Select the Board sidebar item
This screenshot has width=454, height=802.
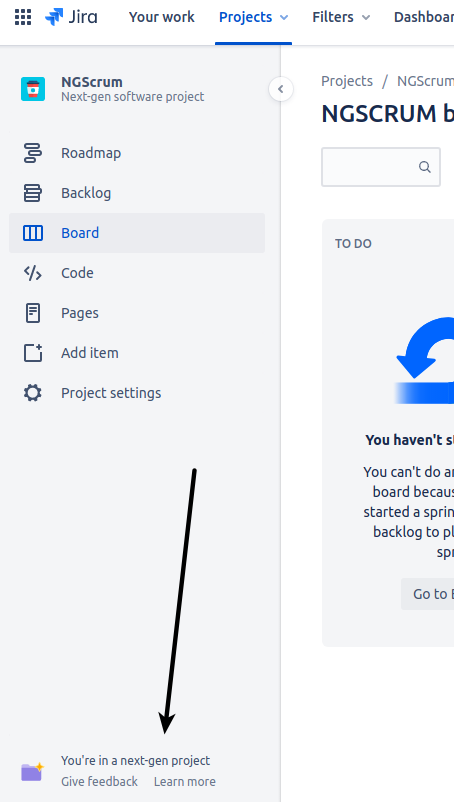[x=137, y=233]
